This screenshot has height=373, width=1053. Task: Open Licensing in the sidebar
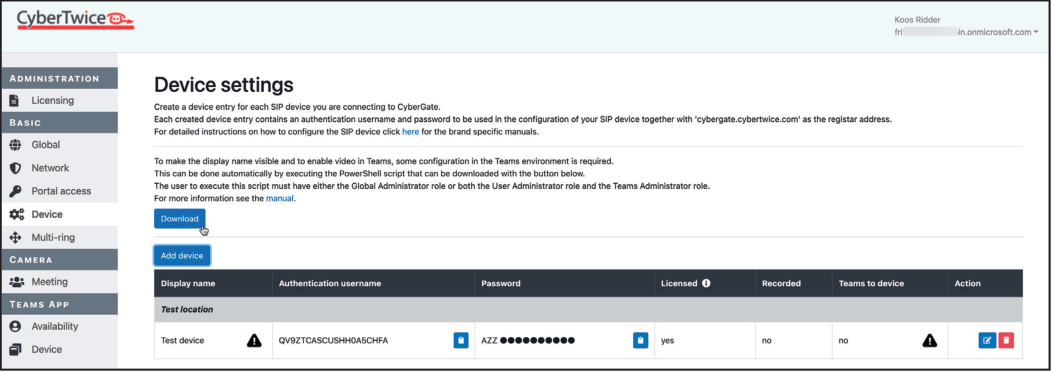point(52,101)
